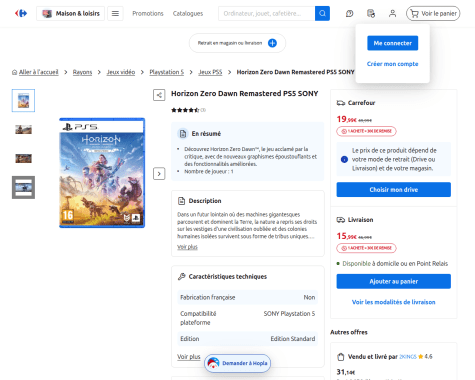Click the Carrefour logo
The width and height of the screenshot is (475, 380).
(x=21, y=13)
